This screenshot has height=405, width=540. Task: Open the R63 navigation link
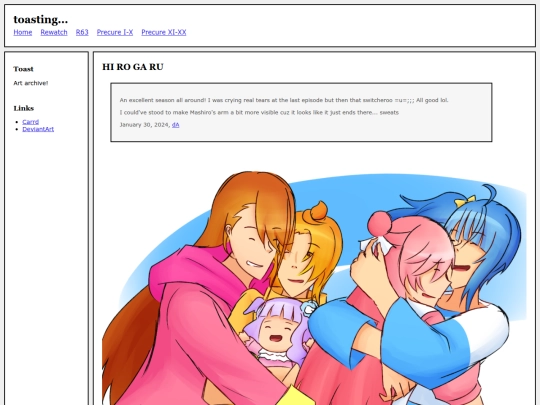(x=82, y=32)
